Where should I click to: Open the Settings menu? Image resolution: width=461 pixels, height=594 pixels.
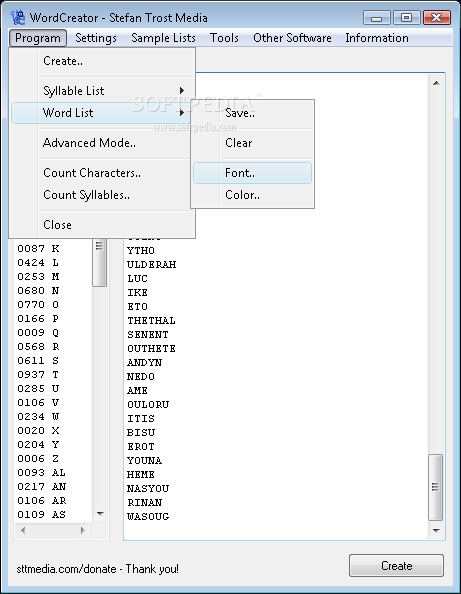(96, 38)
